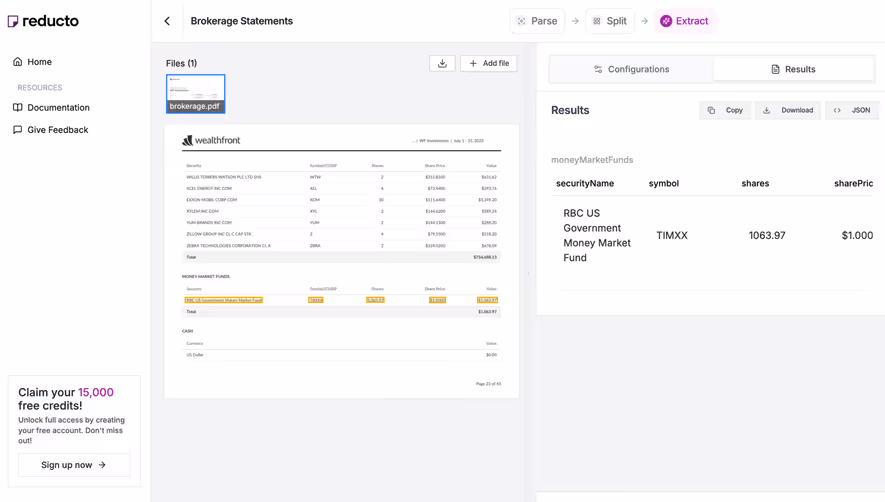Switch to the Configurations tab
Viewport: 885px width, 502px height.
click(x=631, y=69)
